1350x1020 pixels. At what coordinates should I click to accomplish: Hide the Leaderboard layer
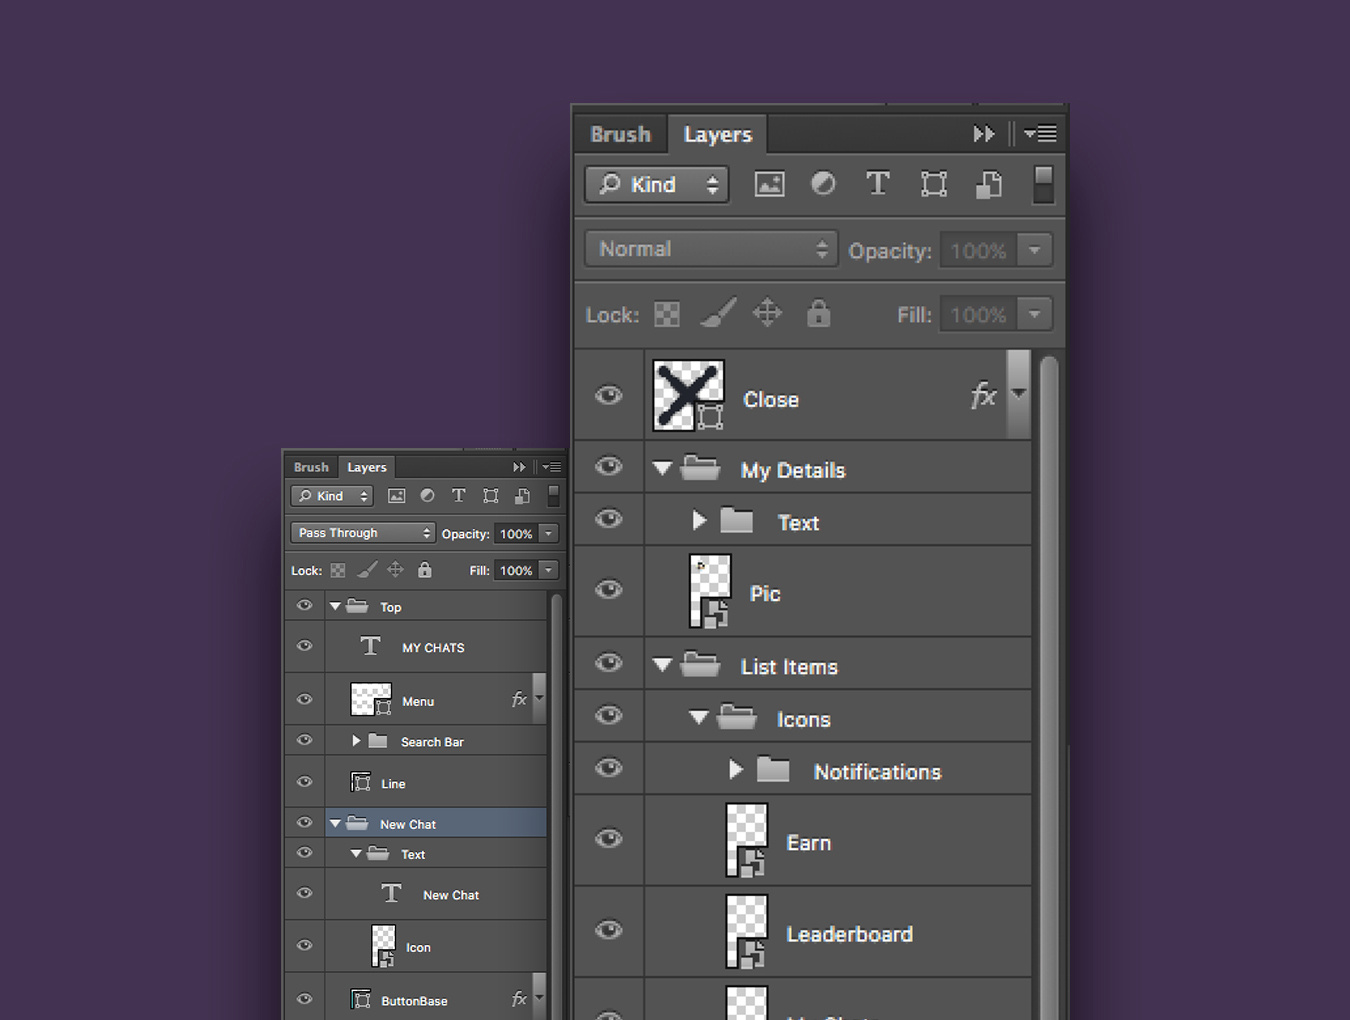(608, 931)
